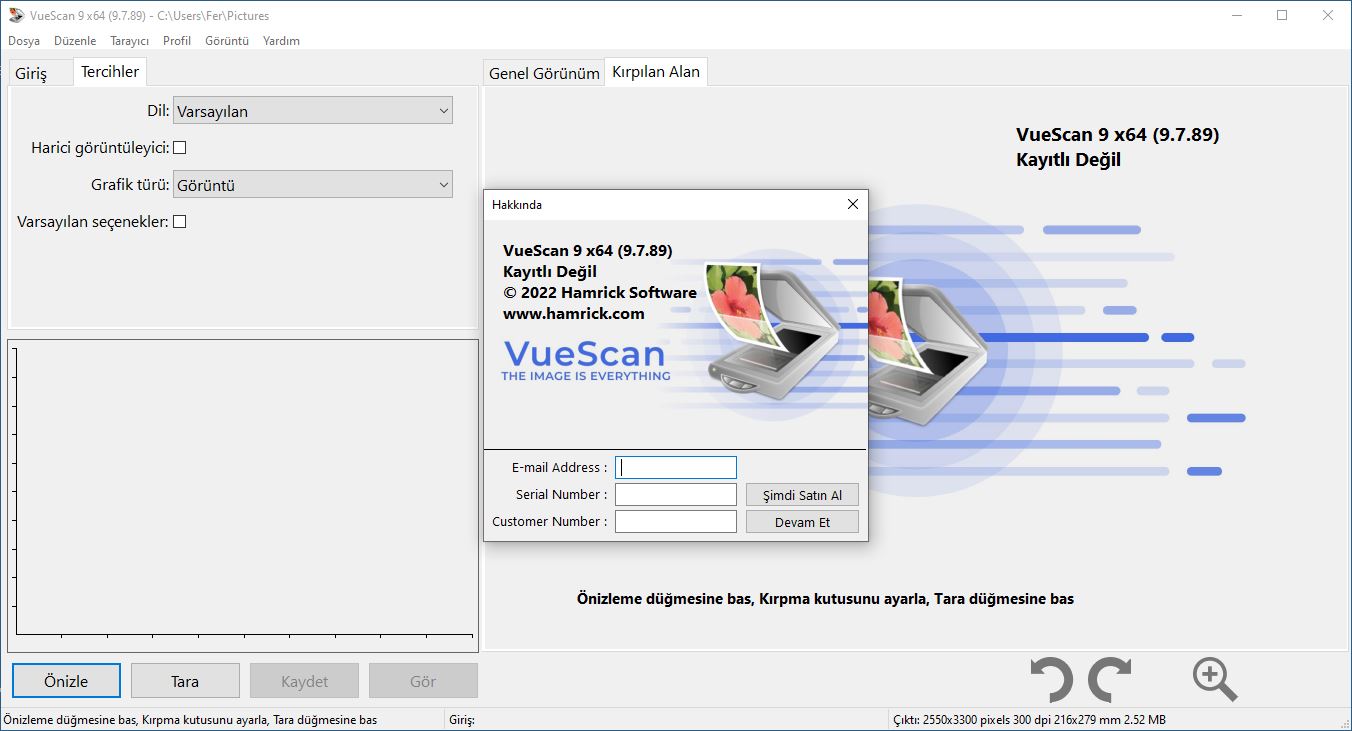Focus the E-mail Address field

coord(676,468)
